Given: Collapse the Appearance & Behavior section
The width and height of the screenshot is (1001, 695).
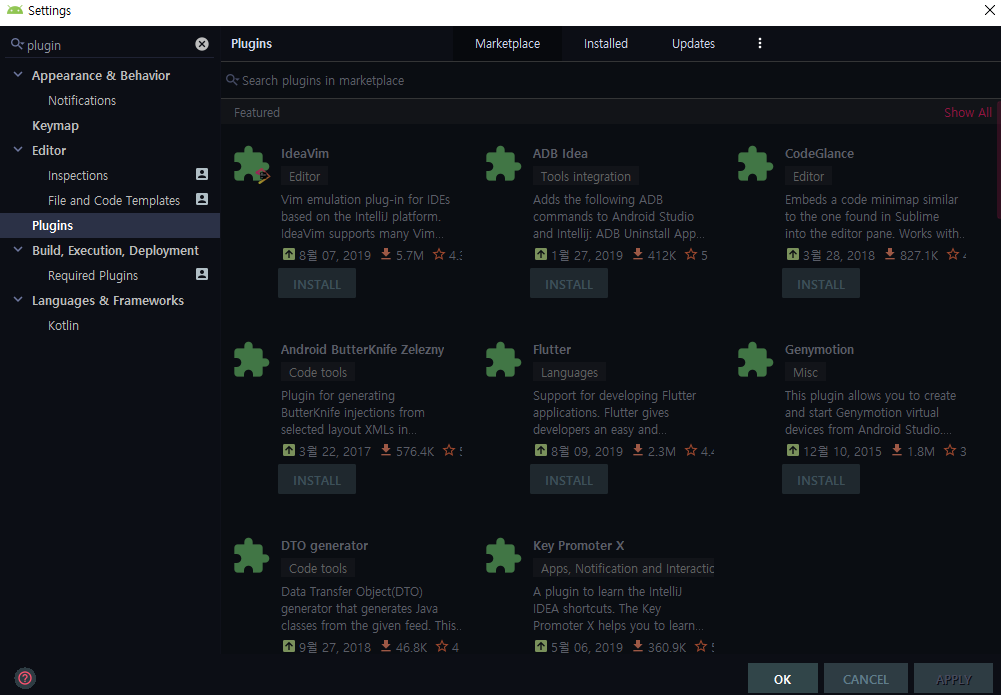Looking at the screenshot, I should (x=18, y=75).
